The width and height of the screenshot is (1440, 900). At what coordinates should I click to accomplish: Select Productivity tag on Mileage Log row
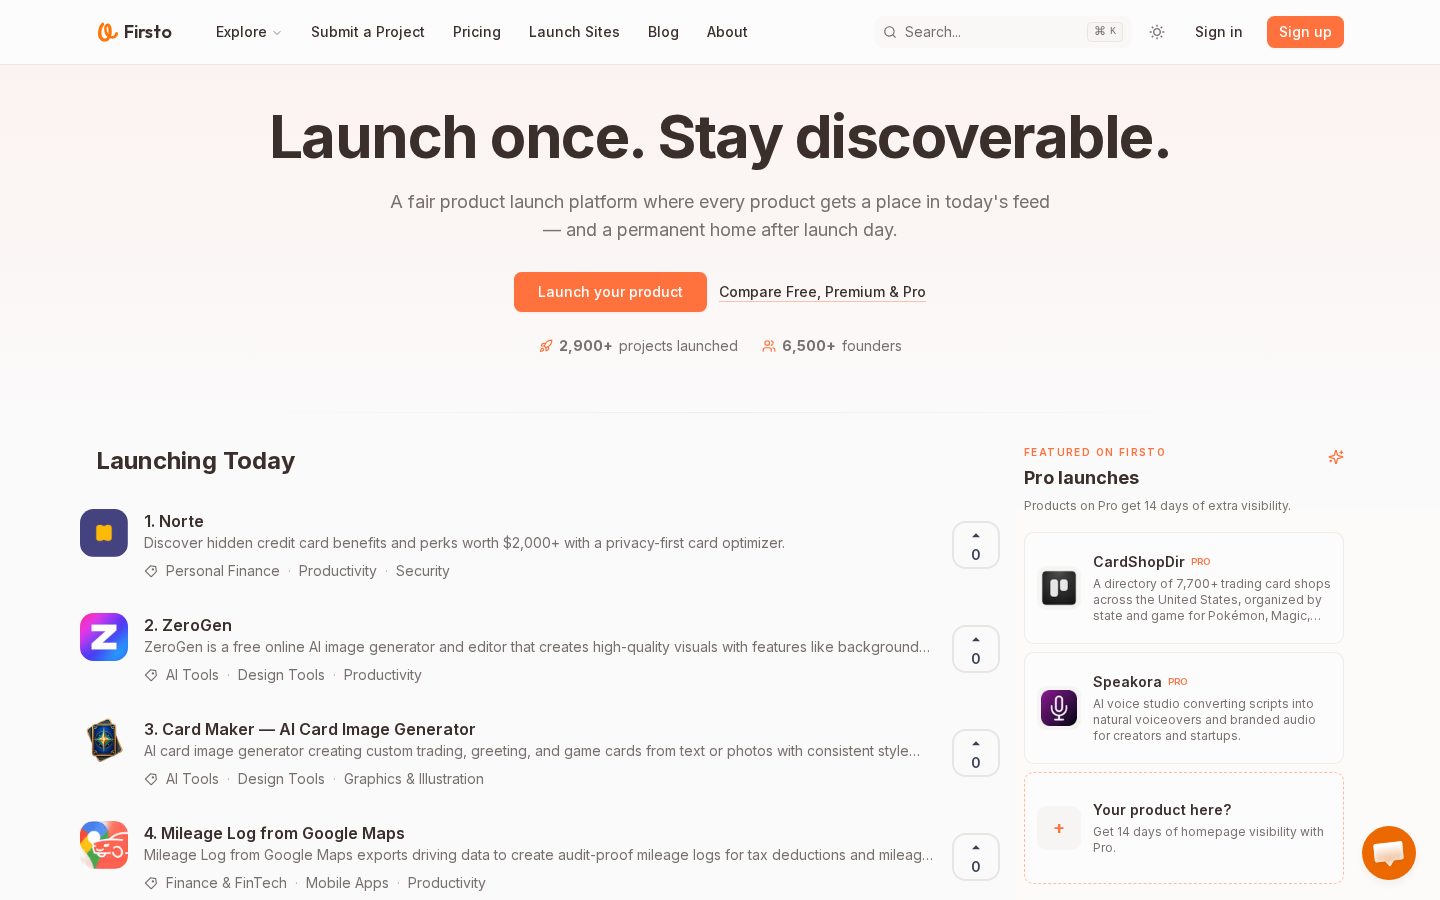447,883
